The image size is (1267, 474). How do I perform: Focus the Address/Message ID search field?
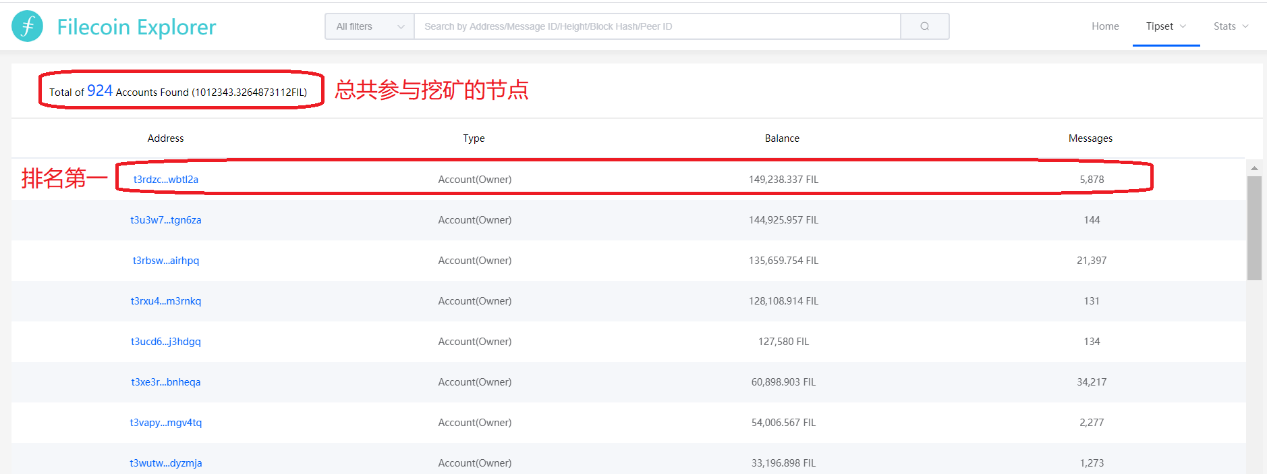[657, 27]
